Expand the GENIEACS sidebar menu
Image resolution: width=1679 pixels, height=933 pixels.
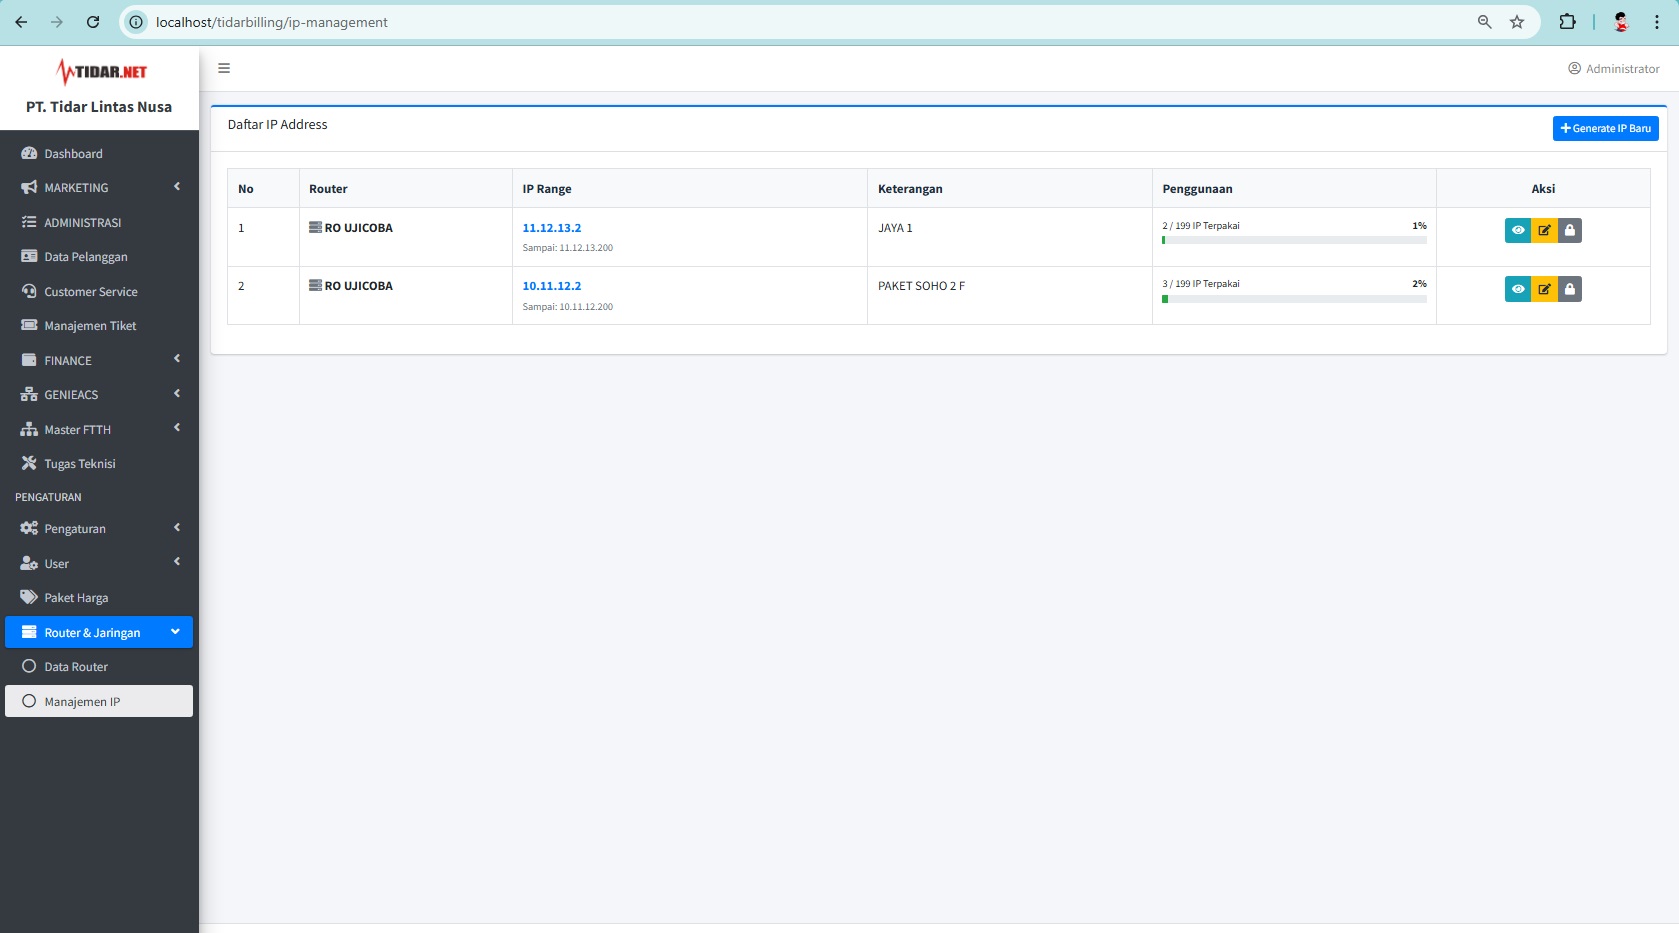(x=99, y=395)
